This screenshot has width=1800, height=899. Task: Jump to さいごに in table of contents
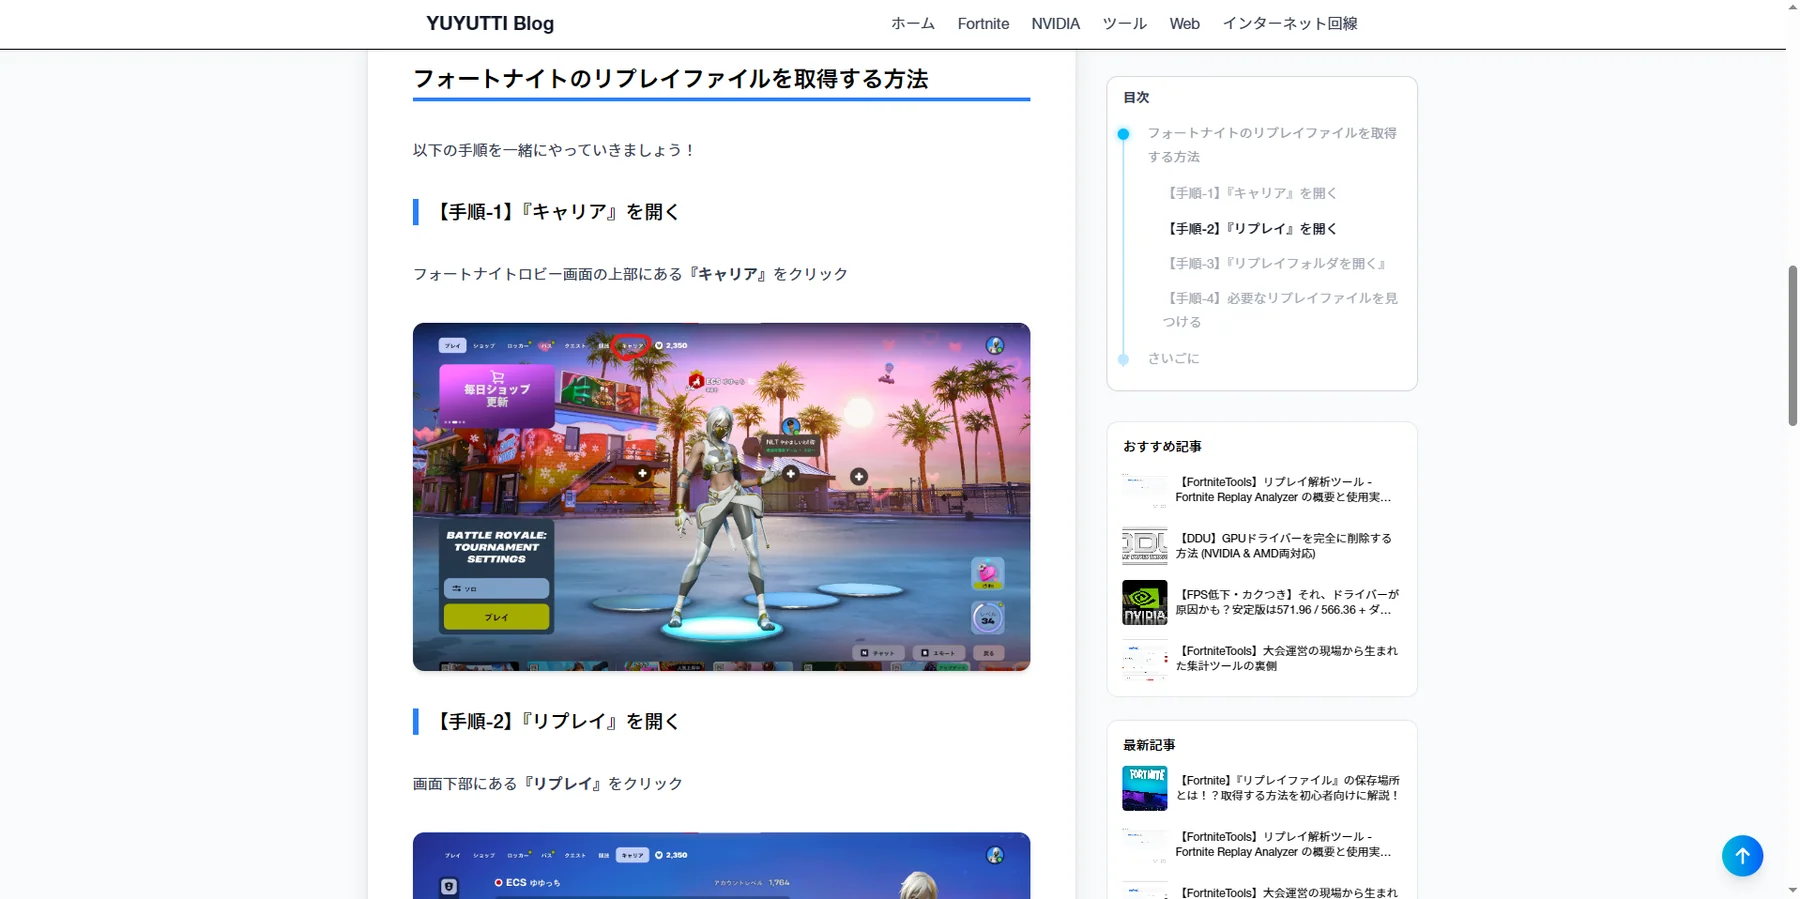pyautogui.click(x=1173, y=358)
